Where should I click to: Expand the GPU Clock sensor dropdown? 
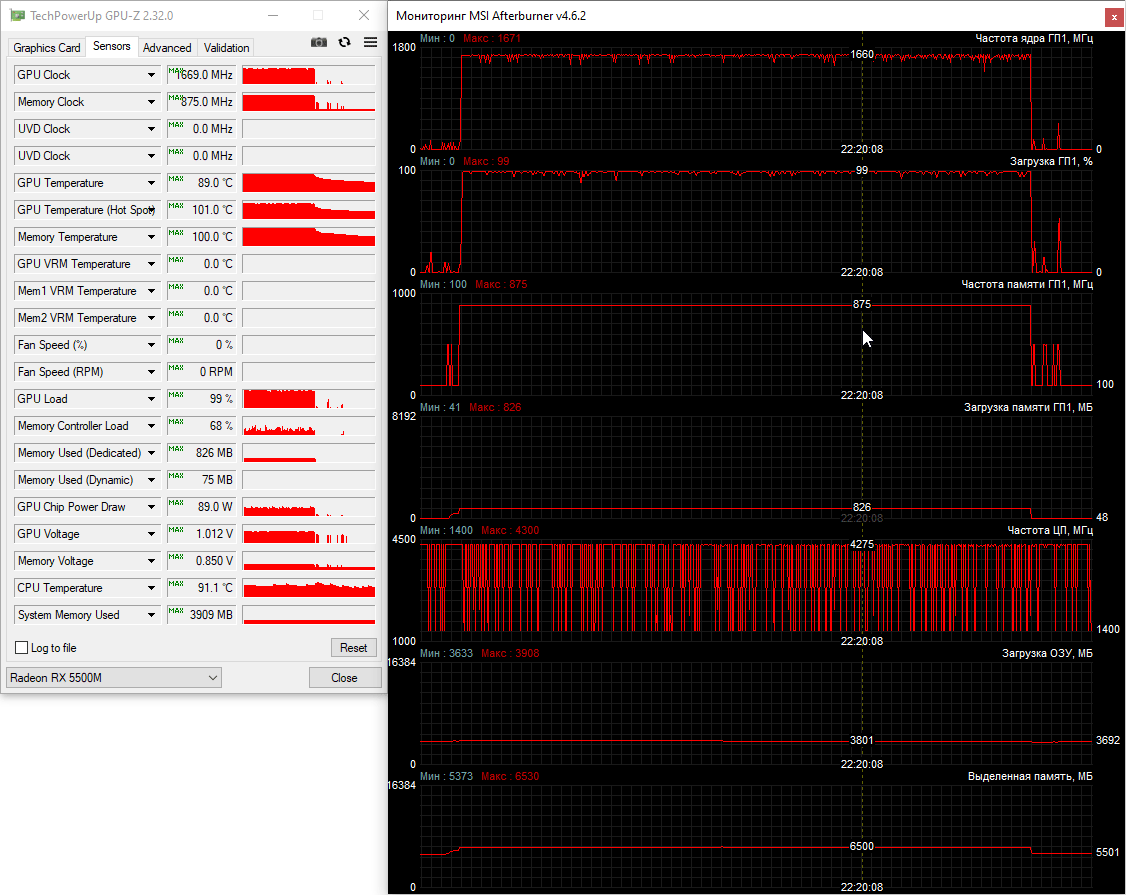pos(151,75)
